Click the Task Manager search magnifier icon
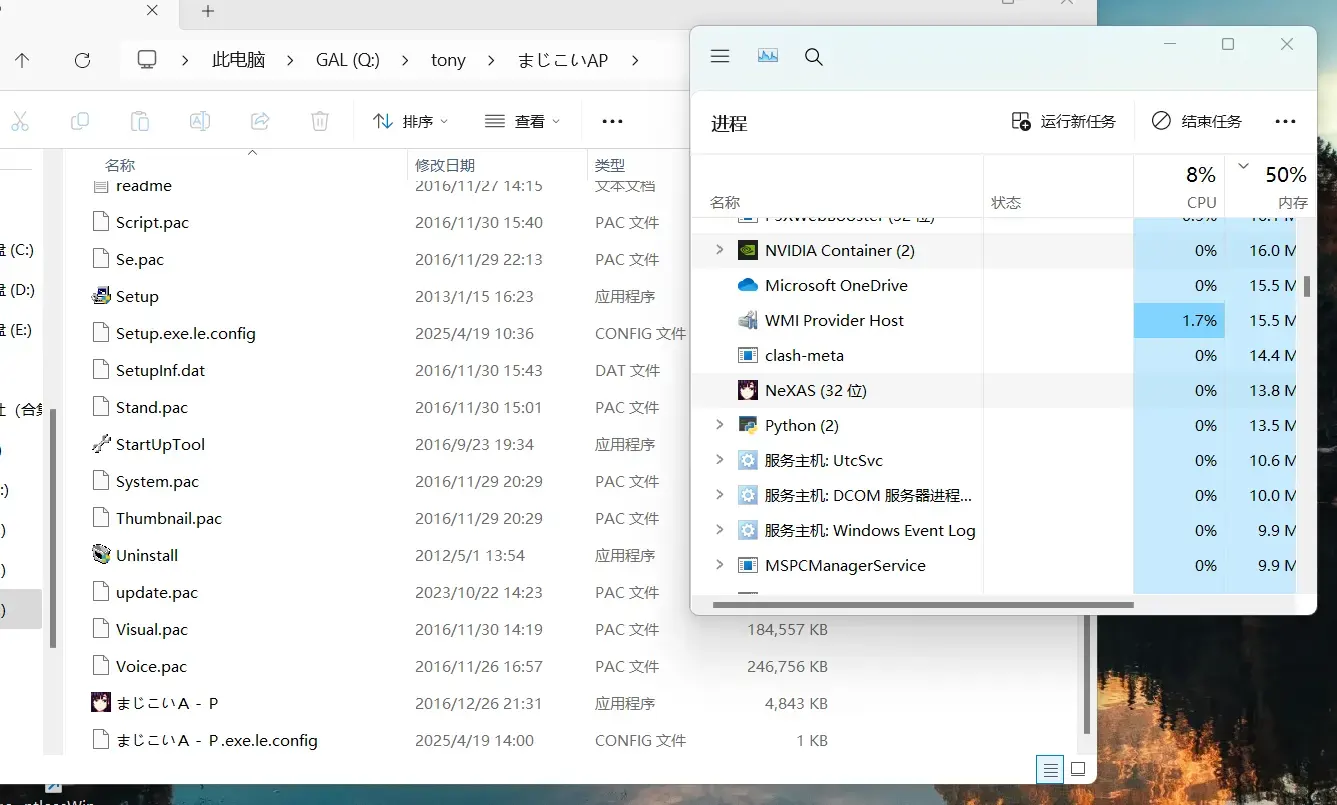 click(x=814, y=57)
